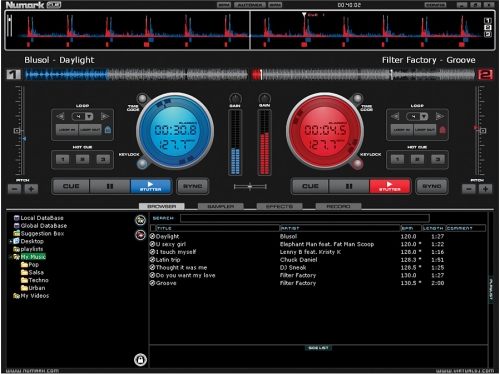The image size is (500, 374).
Task: Toggle Time Code on deck 2
Action: 357,99
